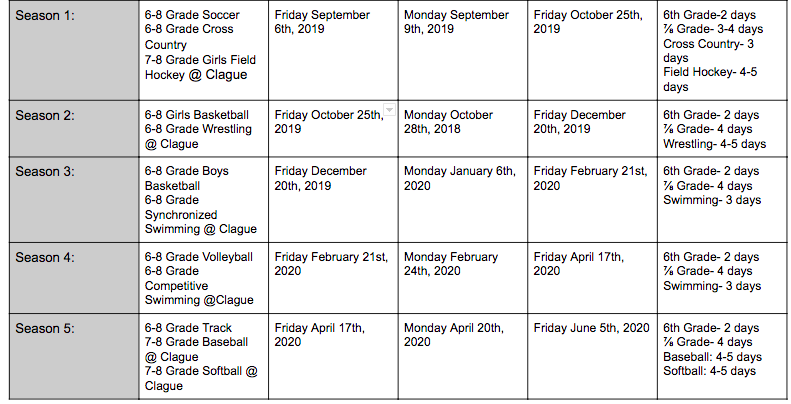Select the Friday September 6th, 2019 cell
The image size is (791, 404).
tap(333, 50)
